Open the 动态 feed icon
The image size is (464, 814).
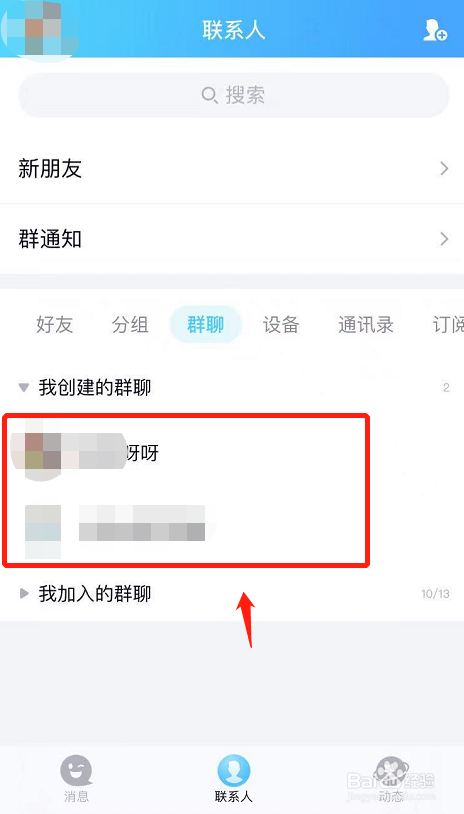pyautogui.click(x=391, y=771)
